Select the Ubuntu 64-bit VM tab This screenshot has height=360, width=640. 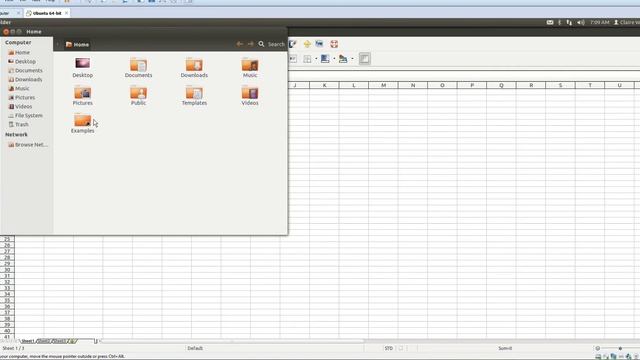coord(47,13)
